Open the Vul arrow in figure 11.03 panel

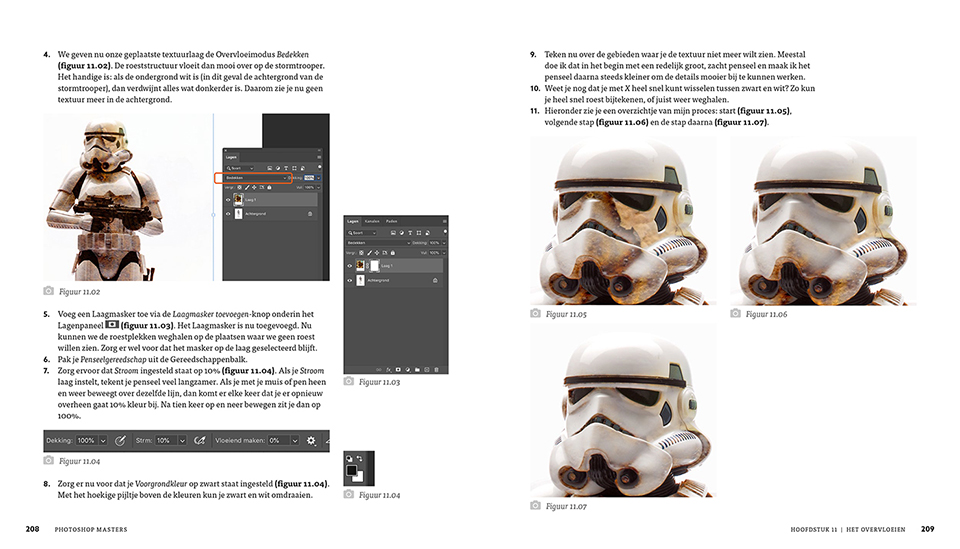tap(444, 252)
